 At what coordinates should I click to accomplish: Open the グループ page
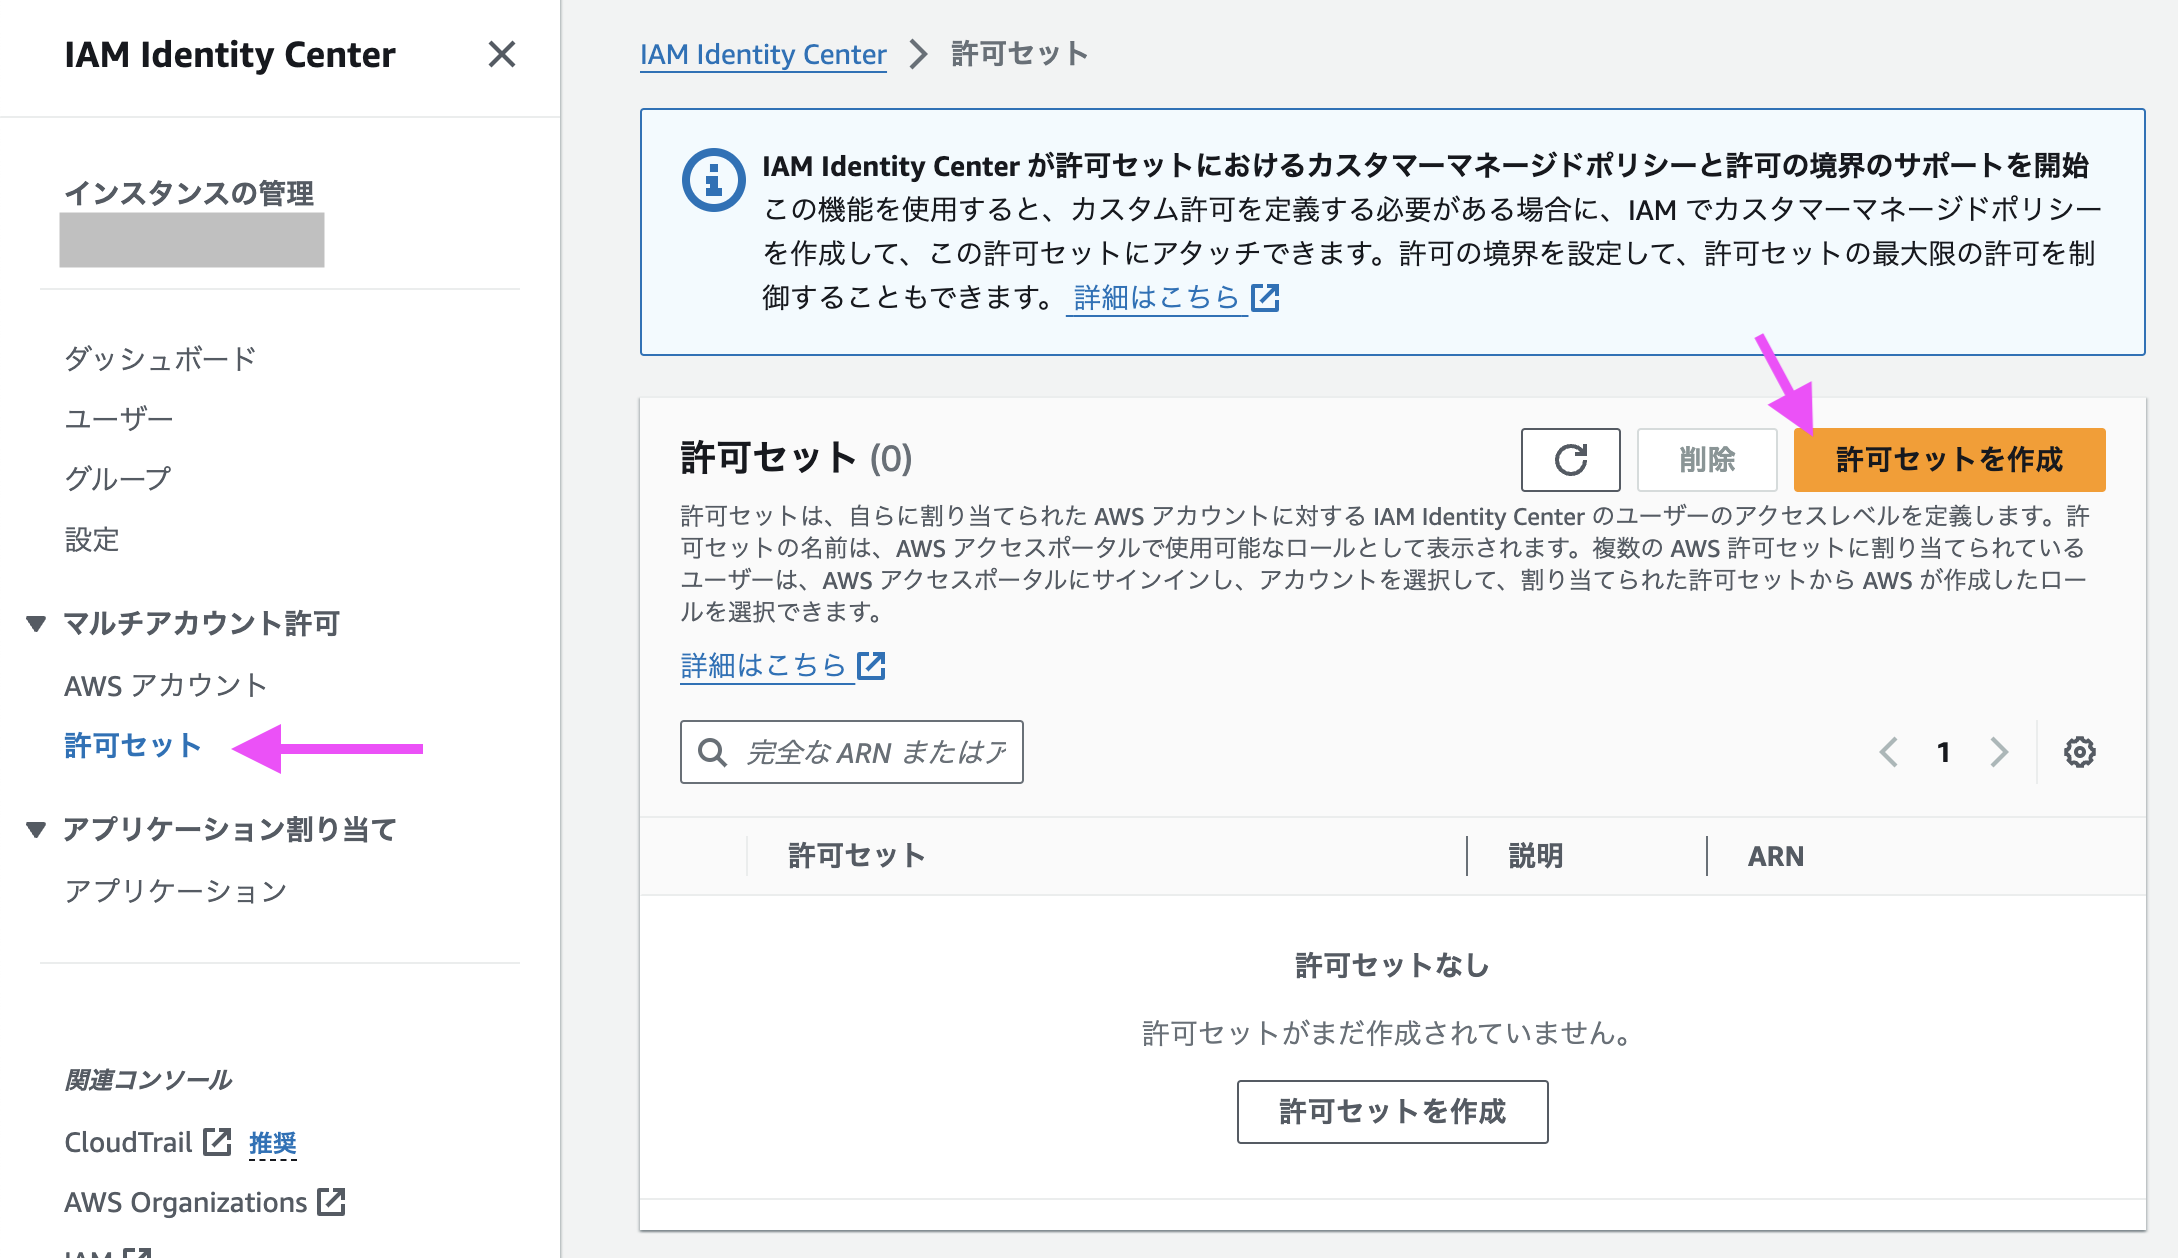pyautogui.click(x=118, y=478)
